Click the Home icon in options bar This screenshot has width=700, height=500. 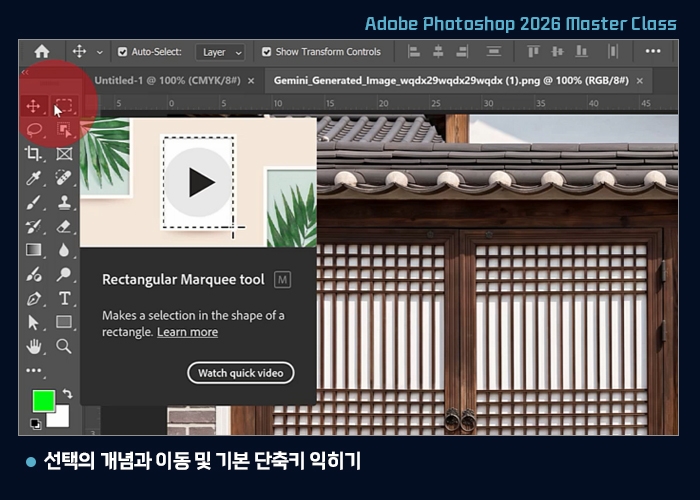[x=42, y=51]
